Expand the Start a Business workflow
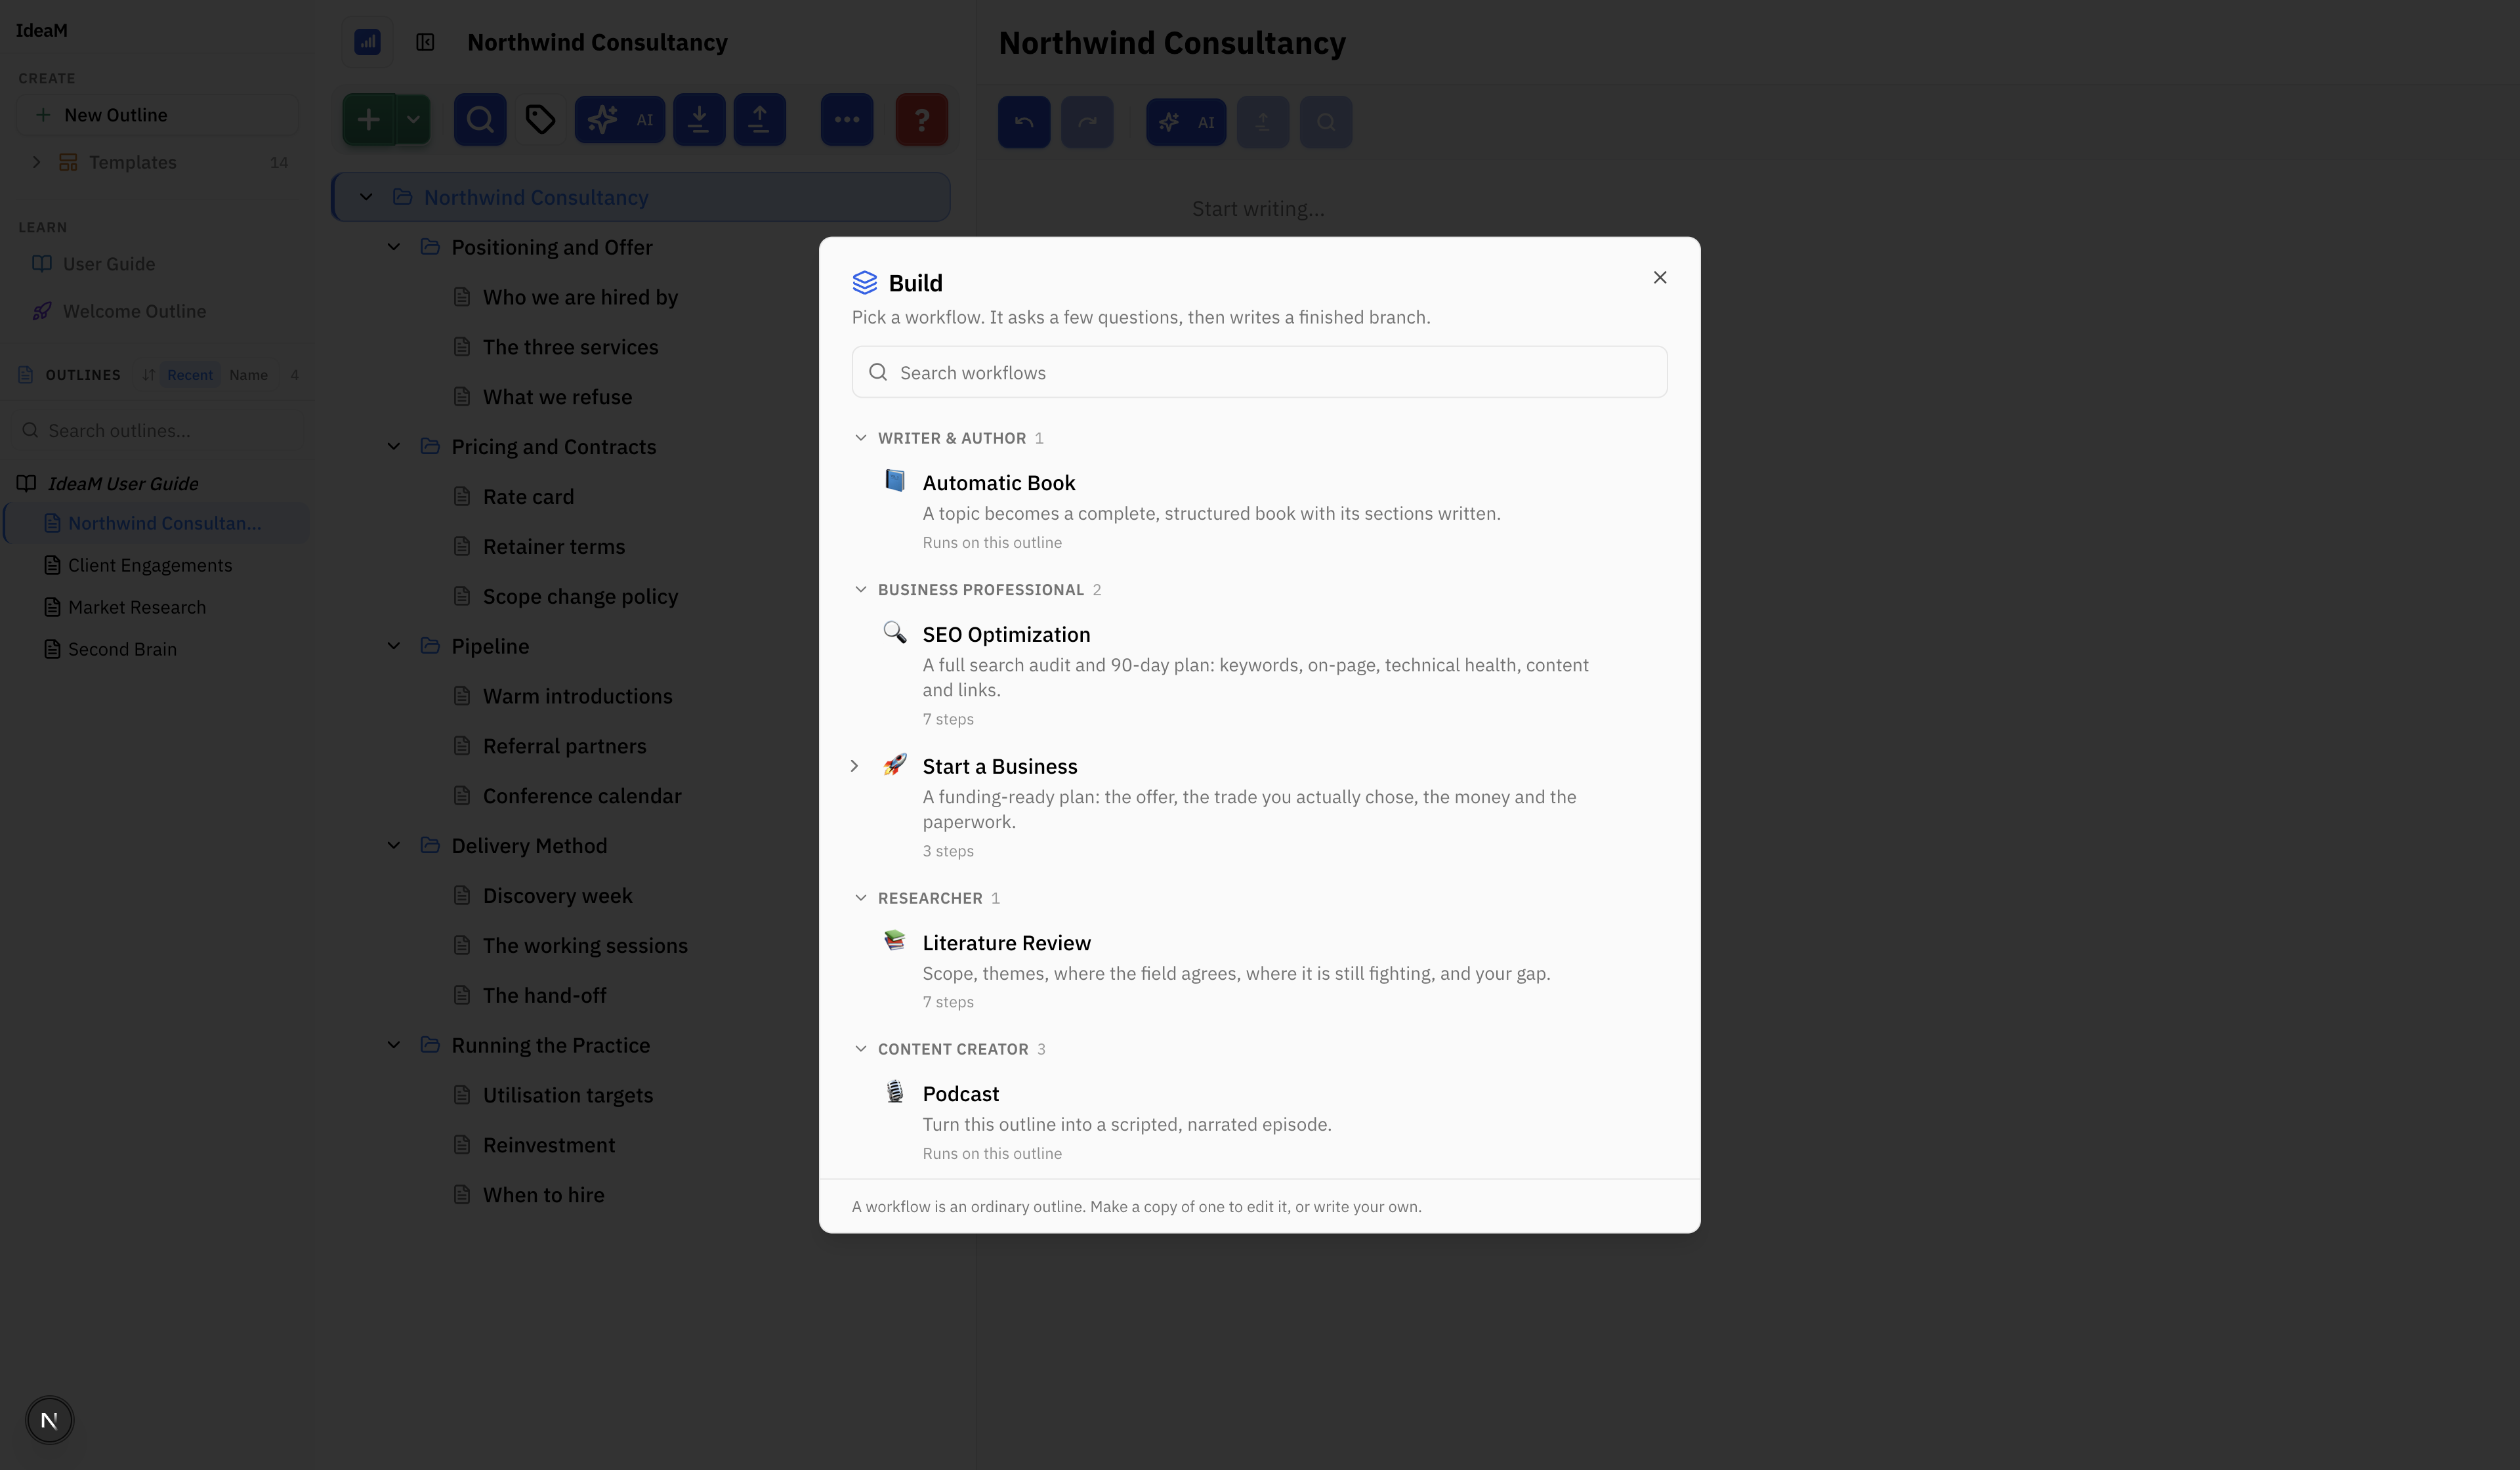 tap(854, 766)
